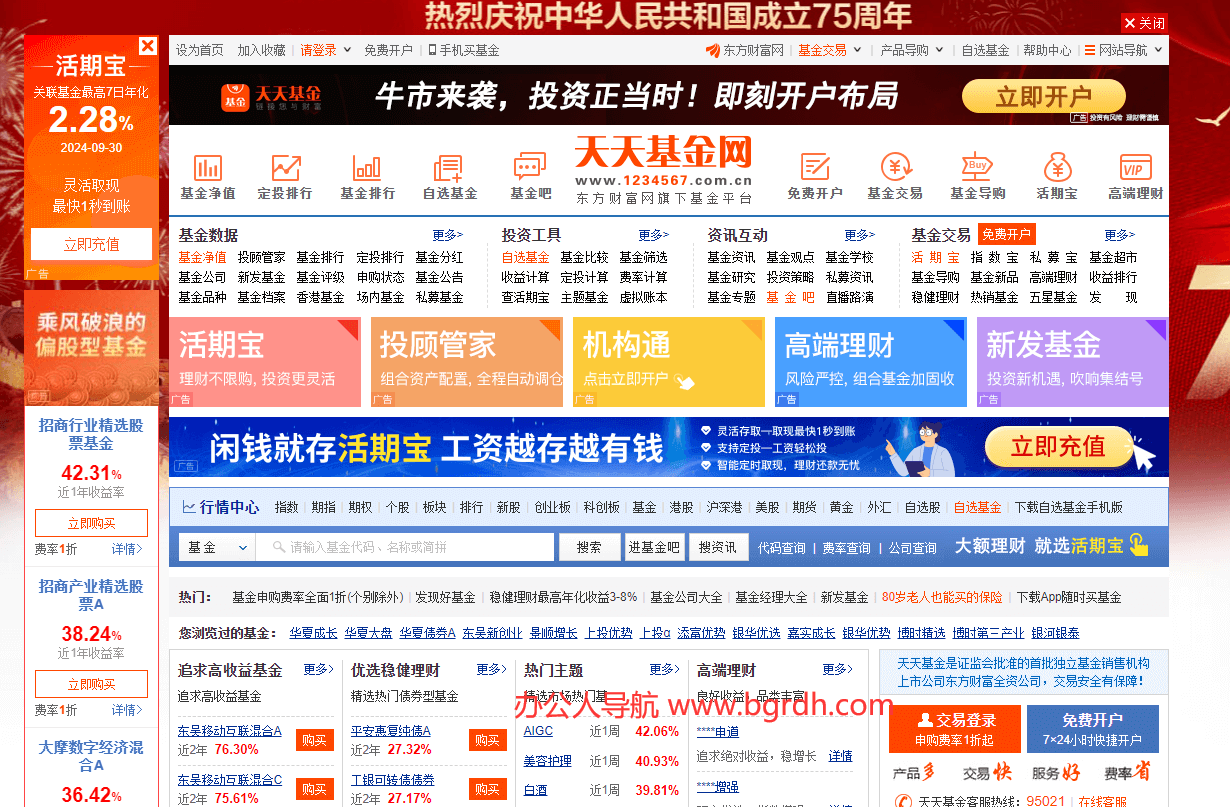1230x807 pixels.
Task: Open the 基金 search type combo box
Action: click(x=217, y=547)
